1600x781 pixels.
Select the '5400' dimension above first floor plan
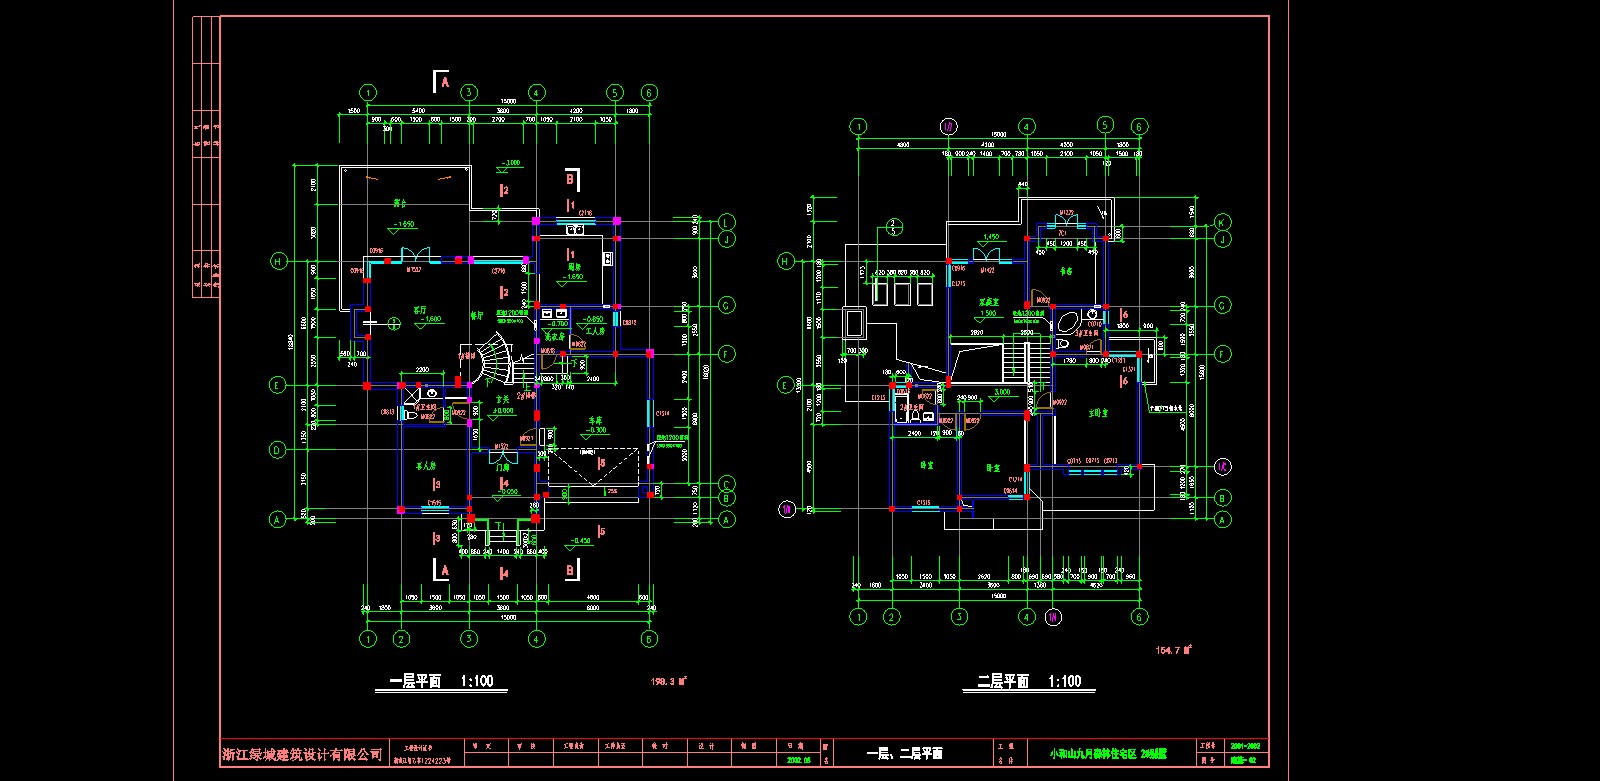pos(418,110)
